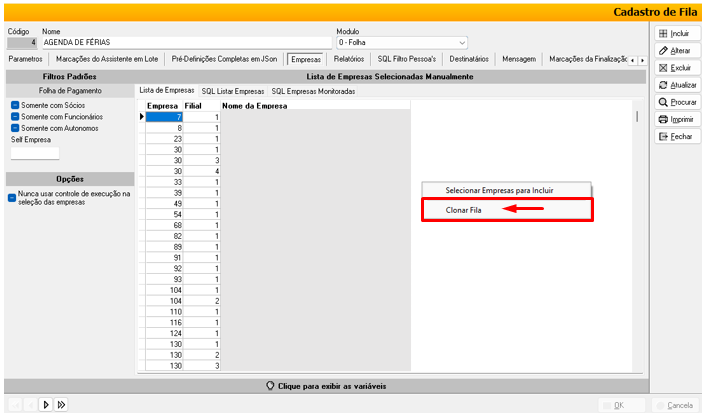The image size is (704, 419).
Task: Open the Modulo dropdown
Action: pyautogui.click(x=461, y=43)
